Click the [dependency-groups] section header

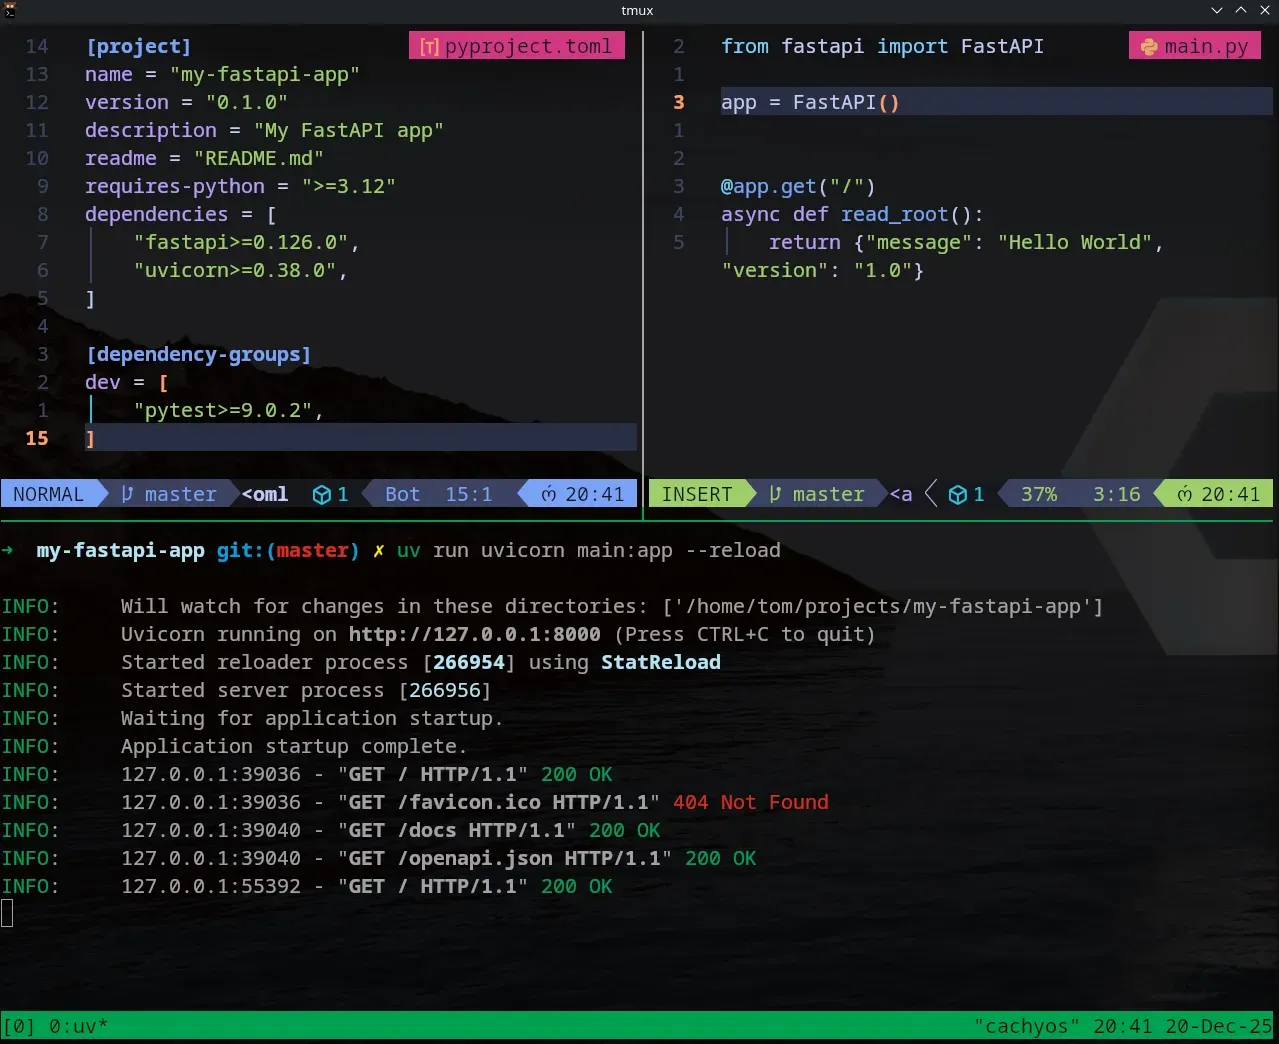point(198,355)
